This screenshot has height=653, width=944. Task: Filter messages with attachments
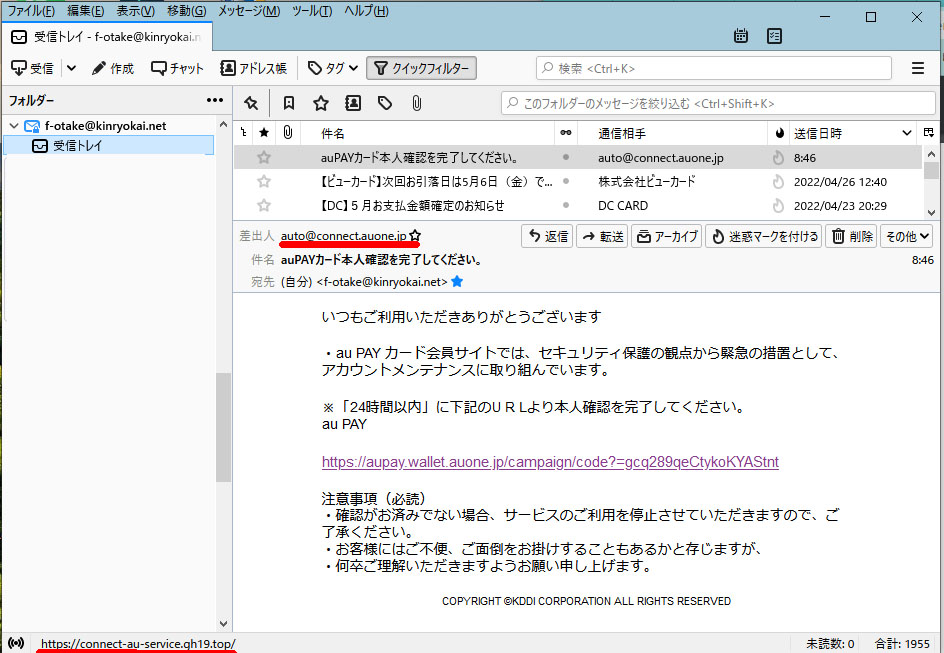tap(416, 103)
